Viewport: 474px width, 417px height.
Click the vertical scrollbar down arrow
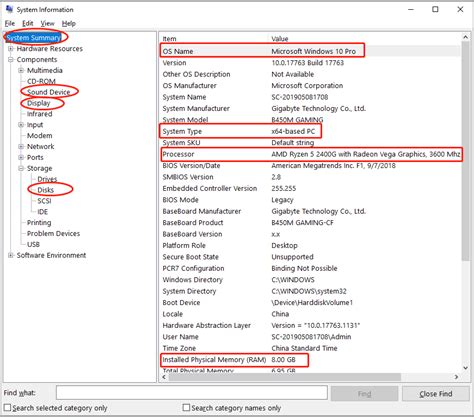click(465, 368)
